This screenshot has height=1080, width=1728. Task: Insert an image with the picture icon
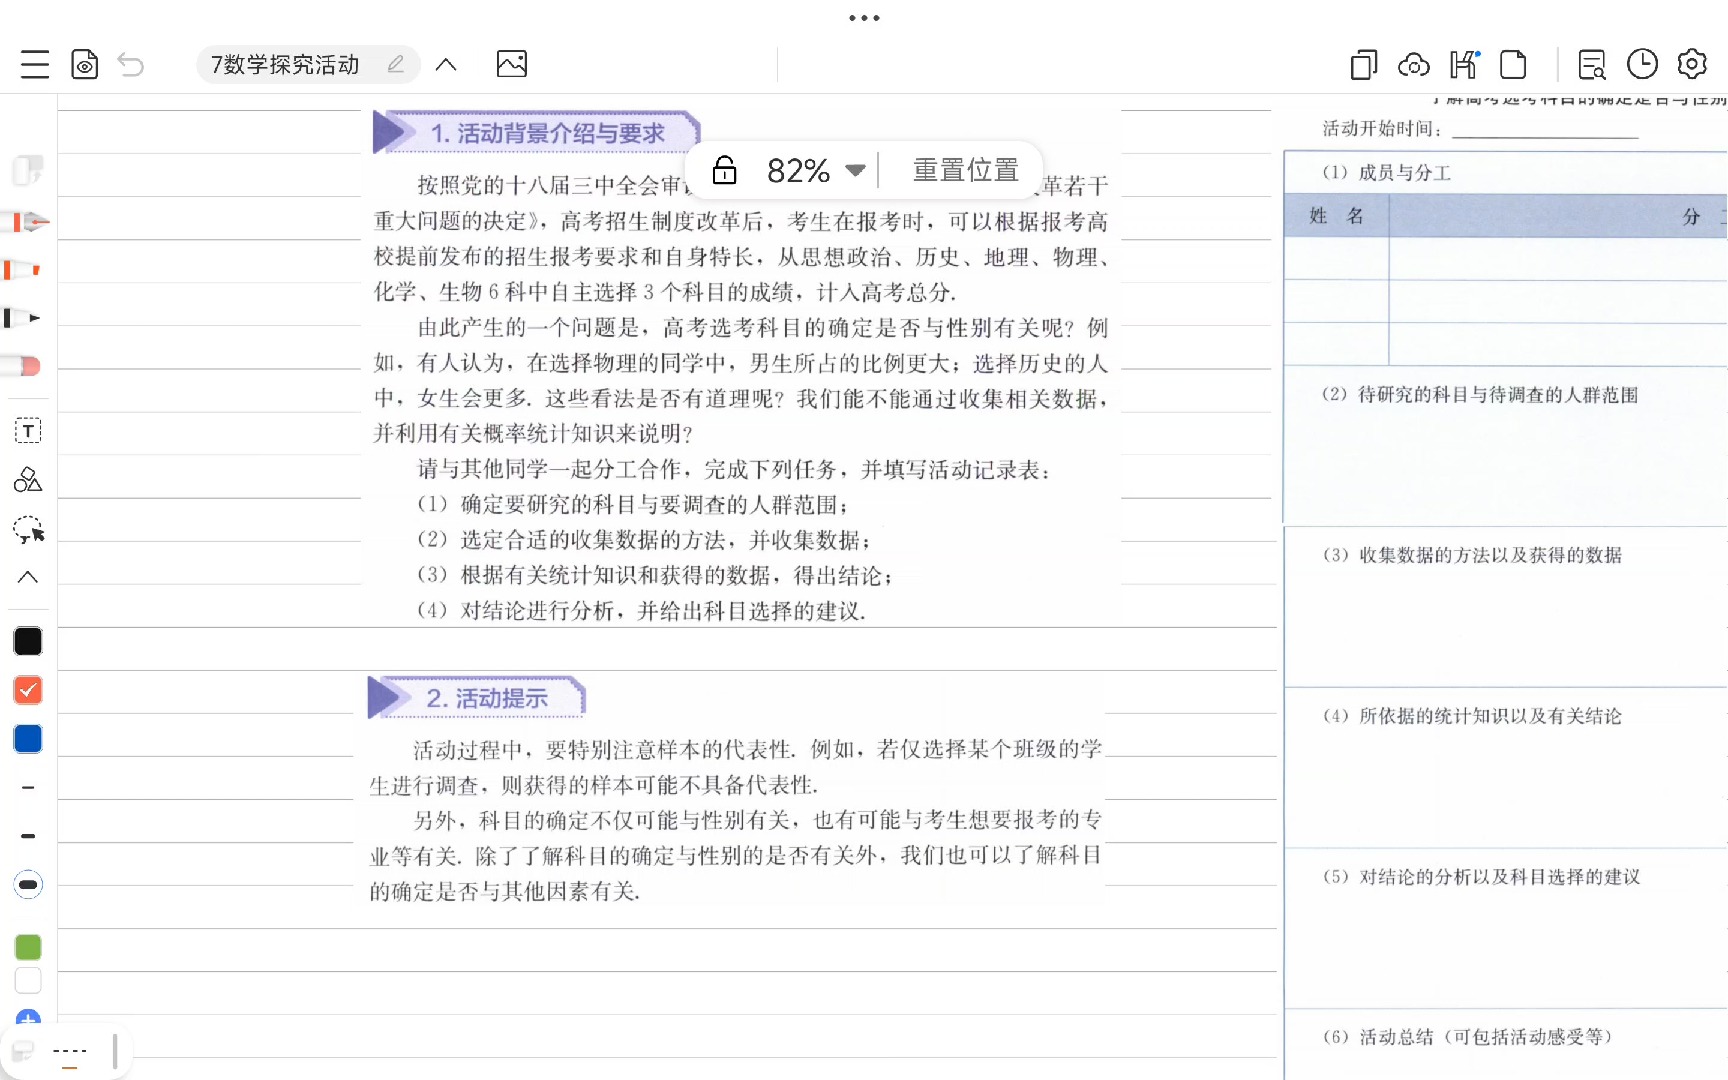pyautogui.click(x=512, y=64)
